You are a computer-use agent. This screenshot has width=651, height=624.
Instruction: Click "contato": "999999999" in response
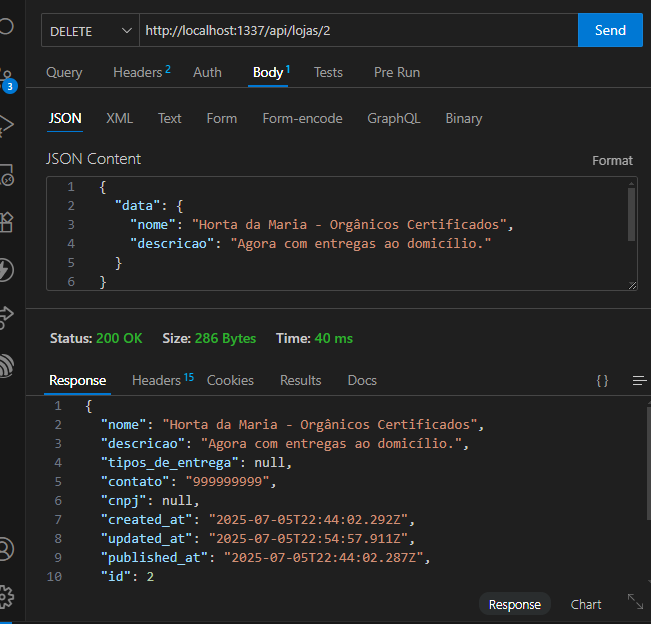[188, 482]
